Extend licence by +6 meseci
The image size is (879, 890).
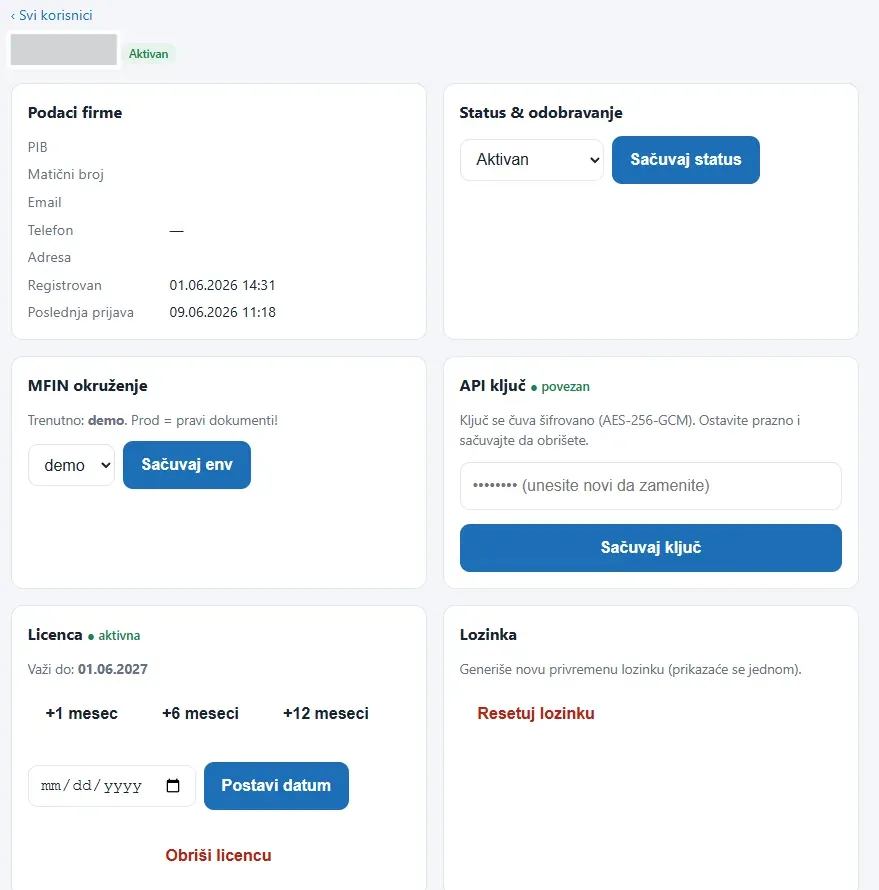pyautogui.click(x=200, y=713)
